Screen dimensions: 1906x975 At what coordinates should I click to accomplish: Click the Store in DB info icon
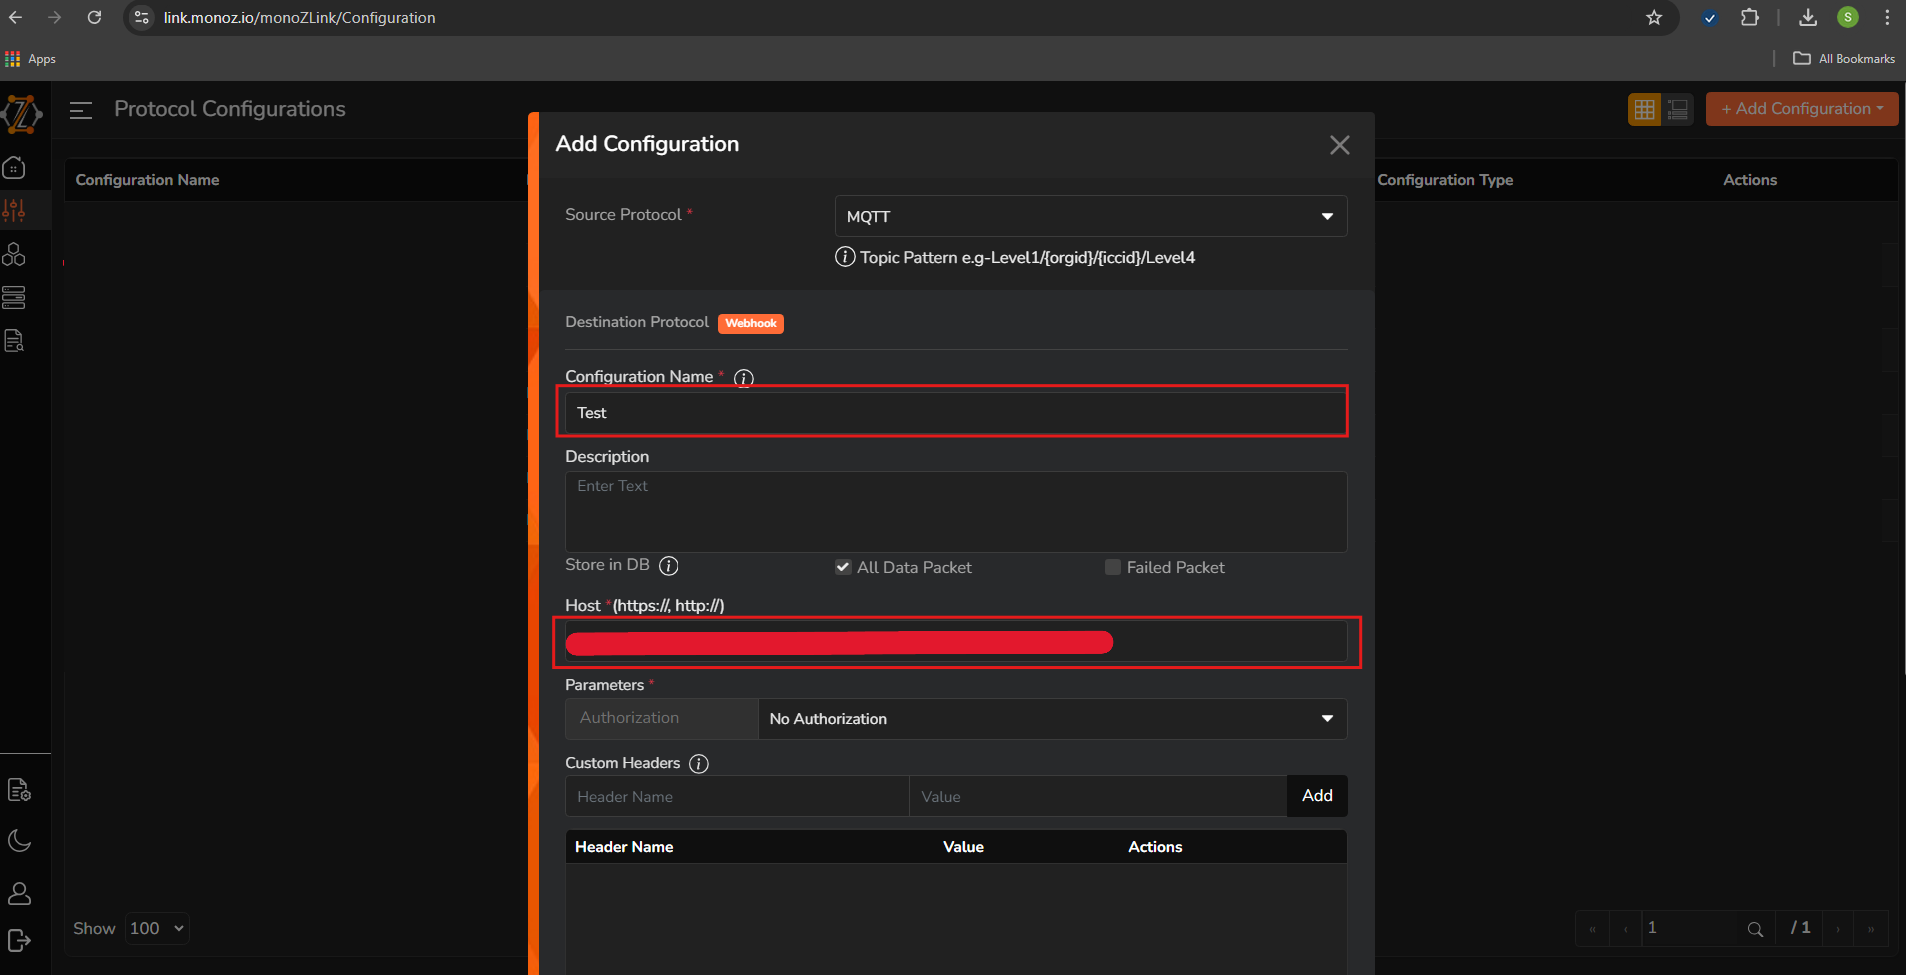coord(669,566)
